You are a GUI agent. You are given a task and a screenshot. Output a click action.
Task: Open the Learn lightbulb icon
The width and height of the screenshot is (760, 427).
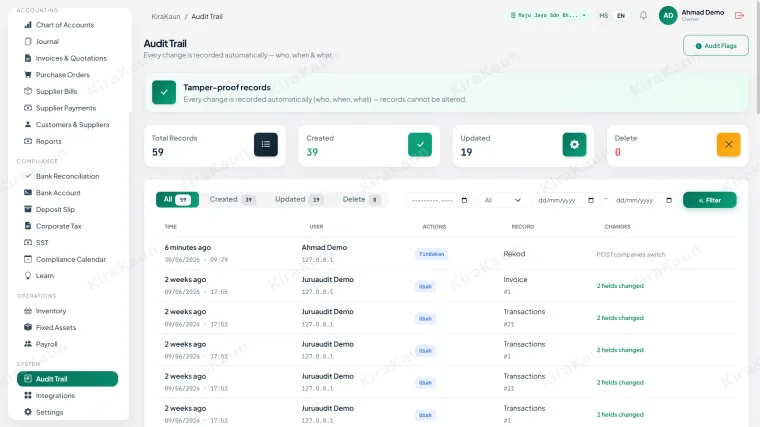(28, 275)
